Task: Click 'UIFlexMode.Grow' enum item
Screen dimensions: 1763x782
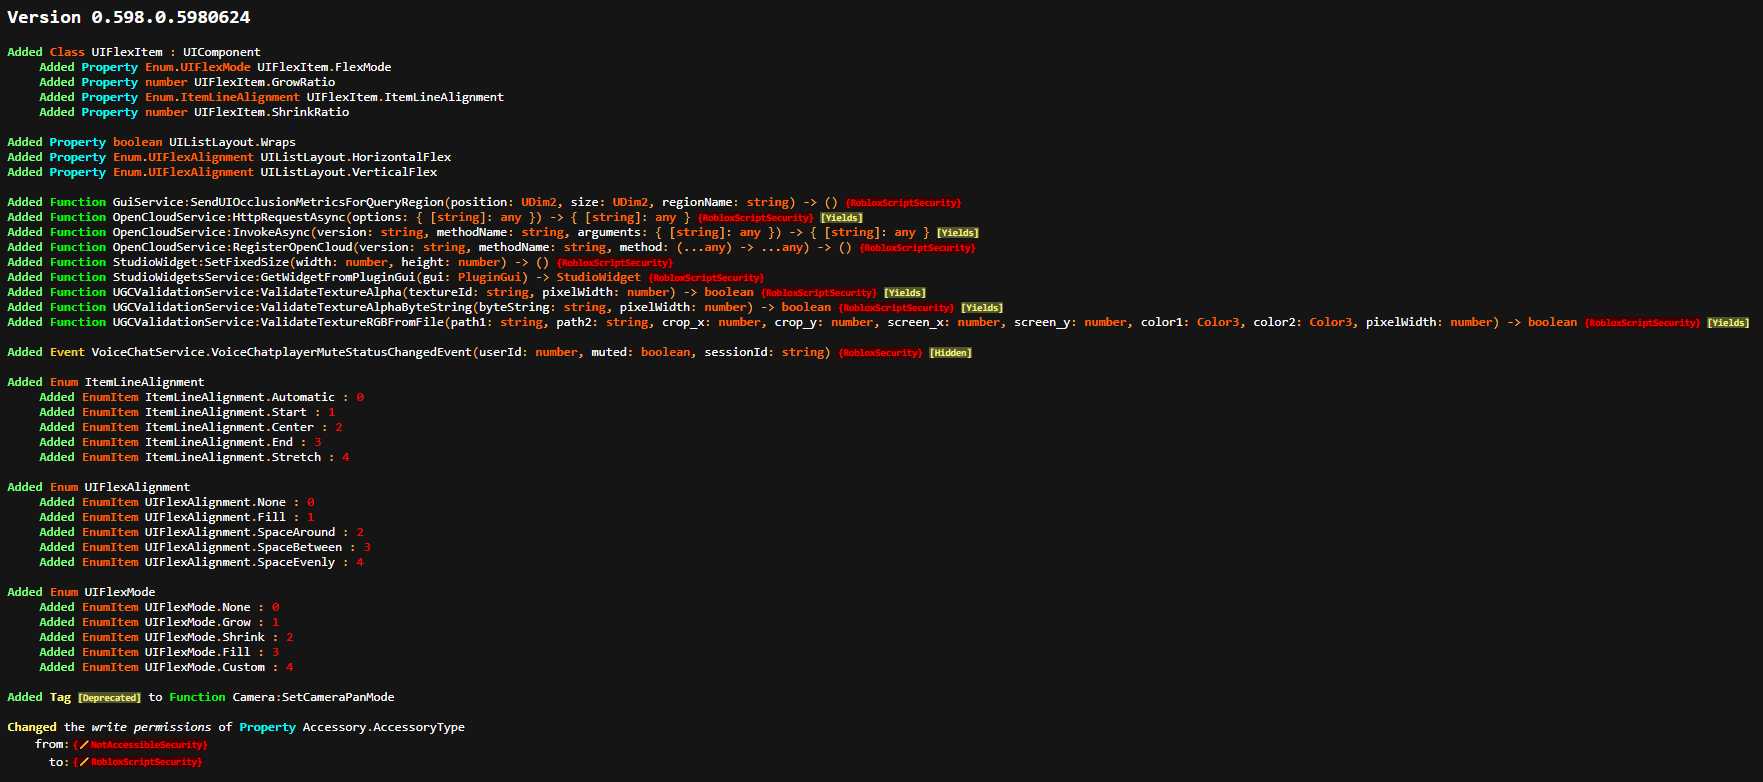Action: pos(198,622)
